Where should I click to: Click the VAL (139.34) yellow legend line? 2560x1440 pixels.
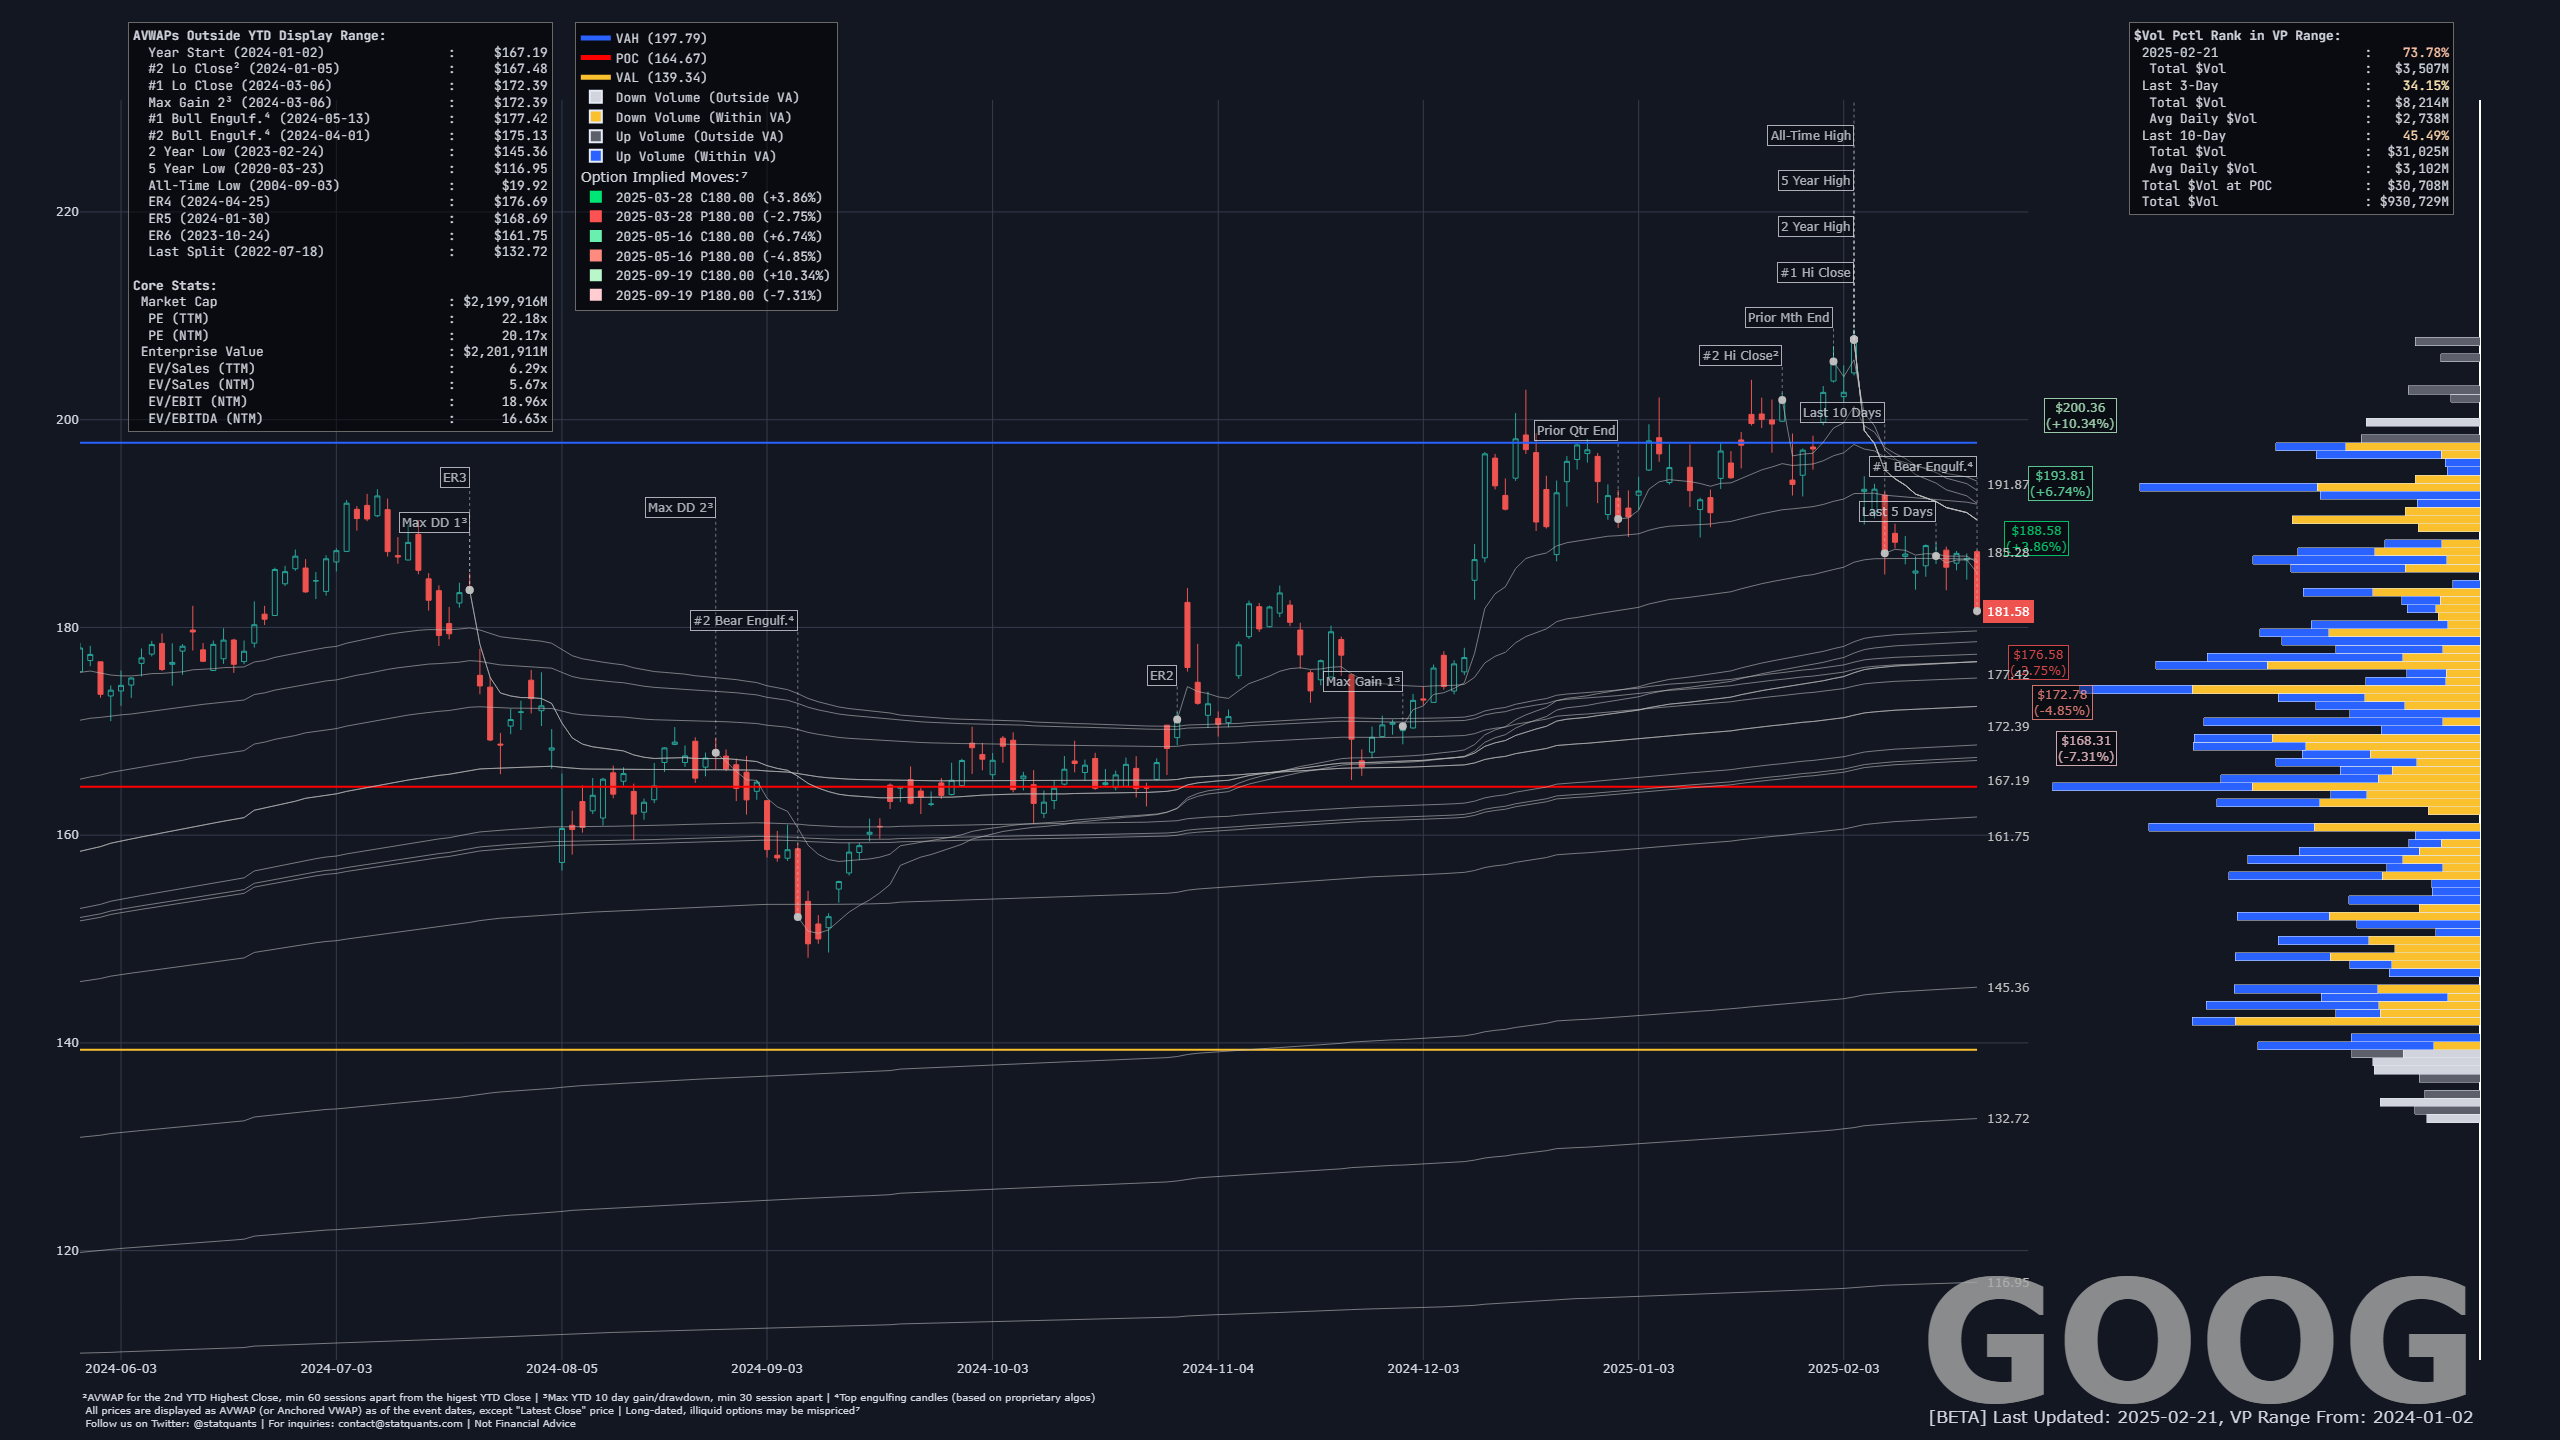pyautogui.click(x=595, y=78)
